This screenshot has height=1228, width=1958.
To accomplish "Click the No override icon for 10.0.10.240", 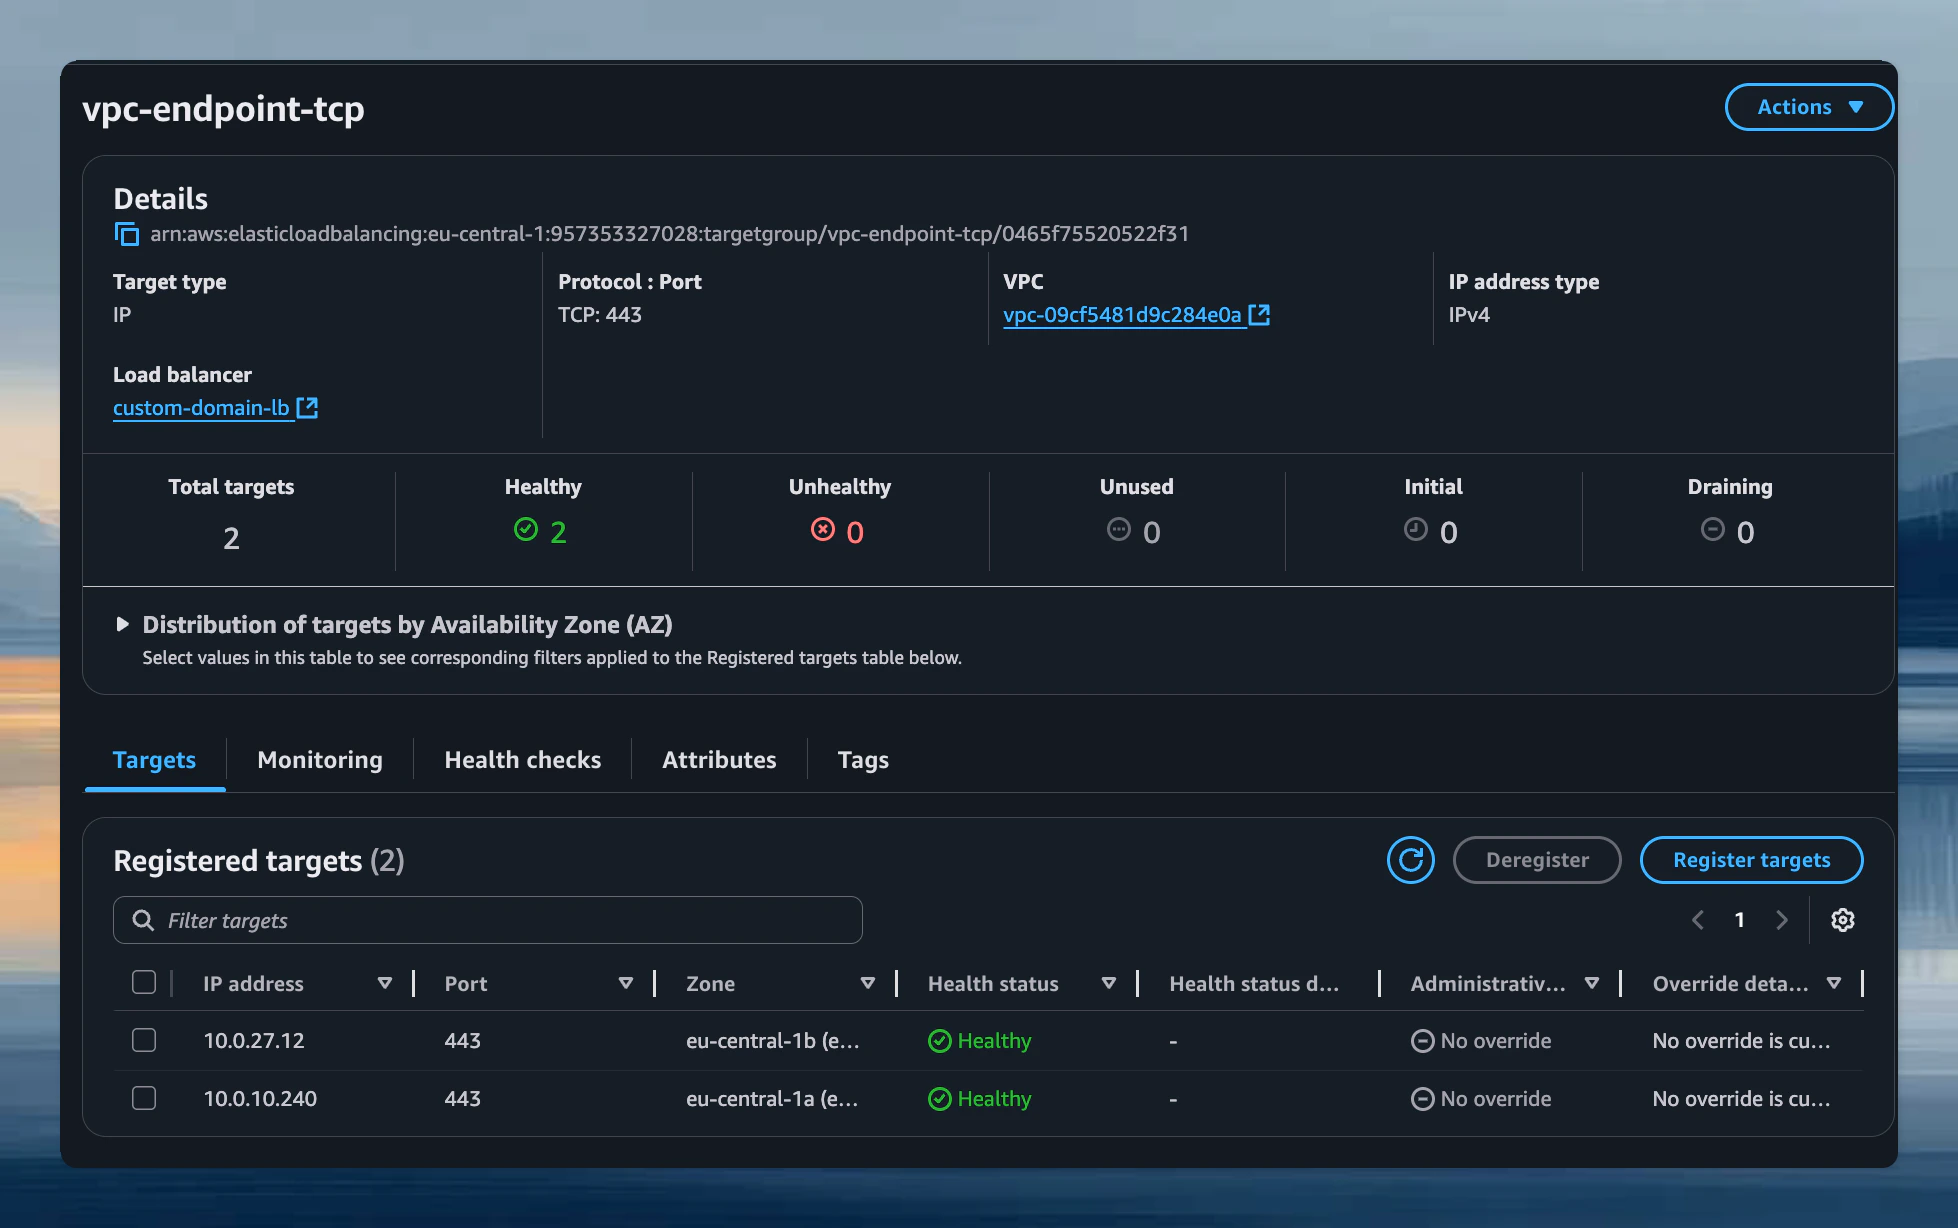I will coord(1422,1098).
